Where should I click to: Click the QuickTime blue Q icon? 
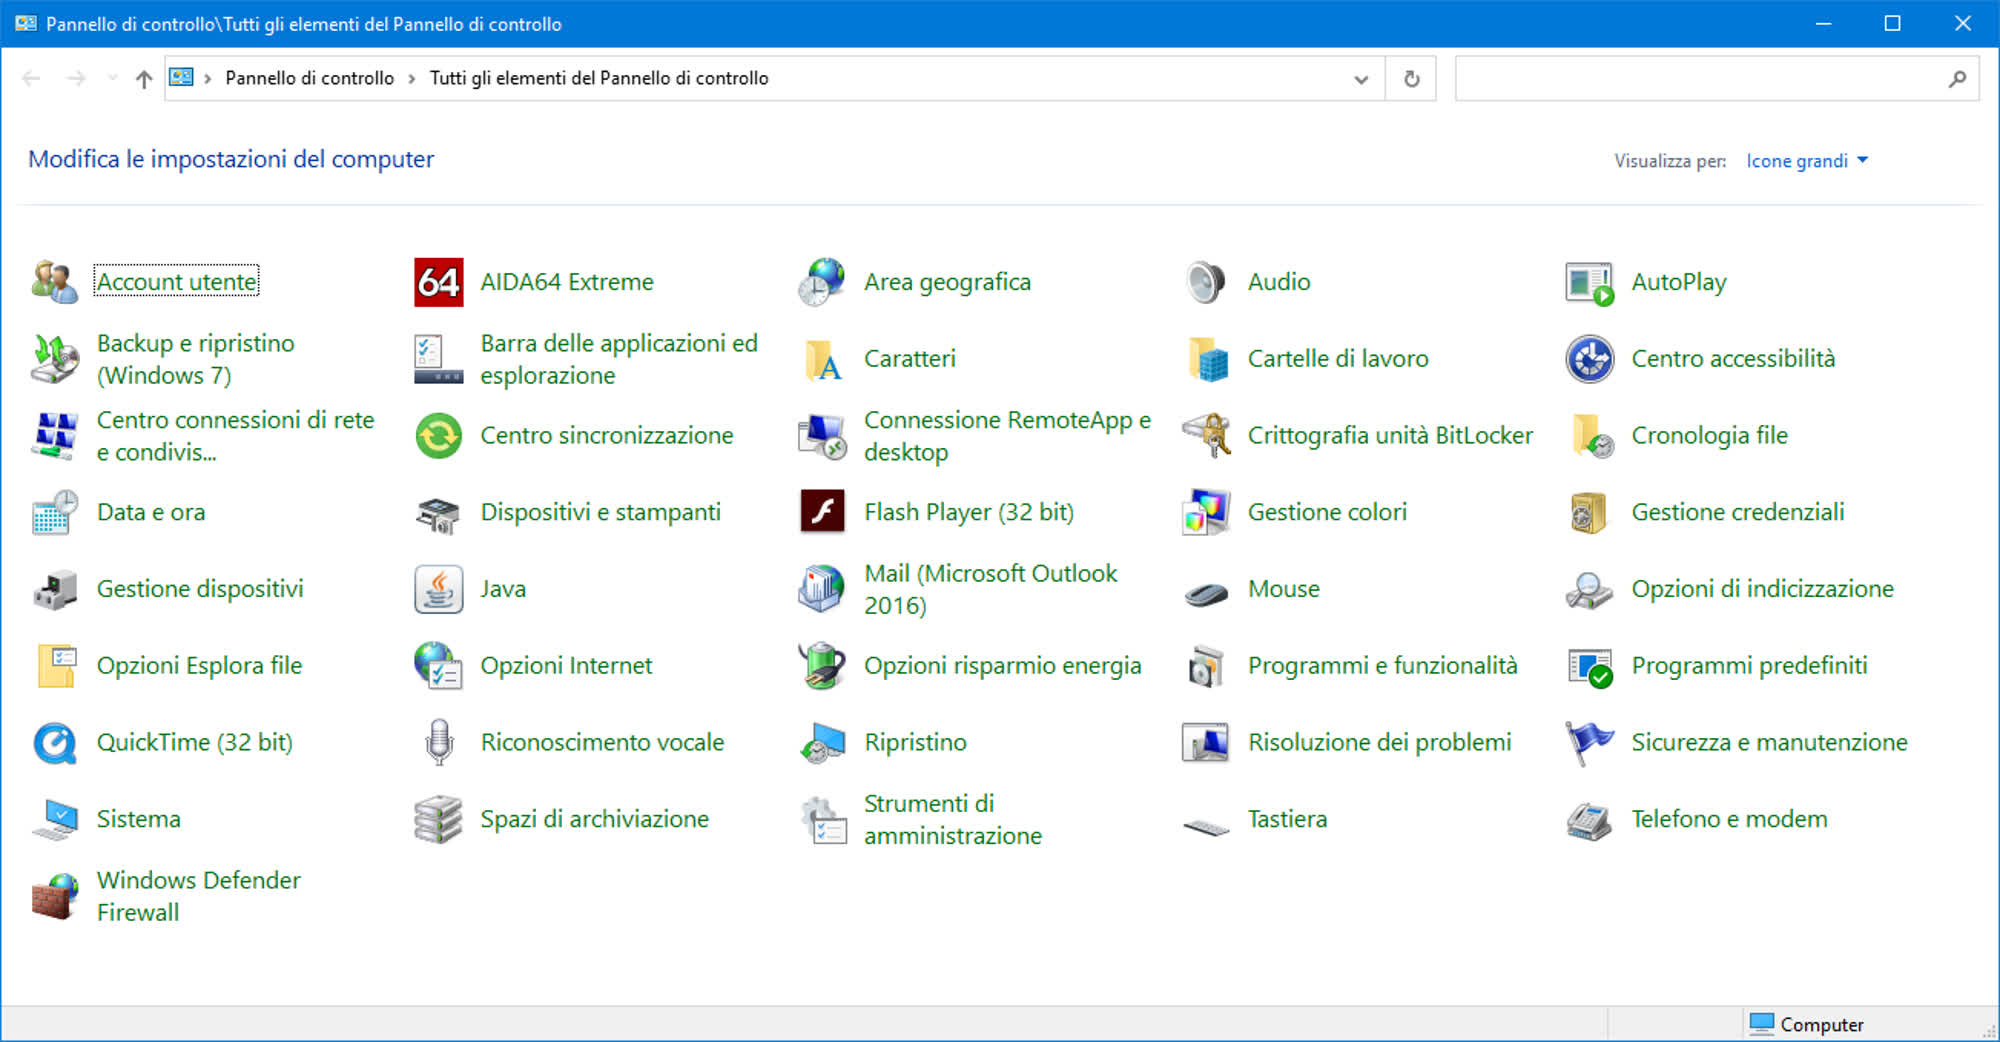[x=55, y=743]
